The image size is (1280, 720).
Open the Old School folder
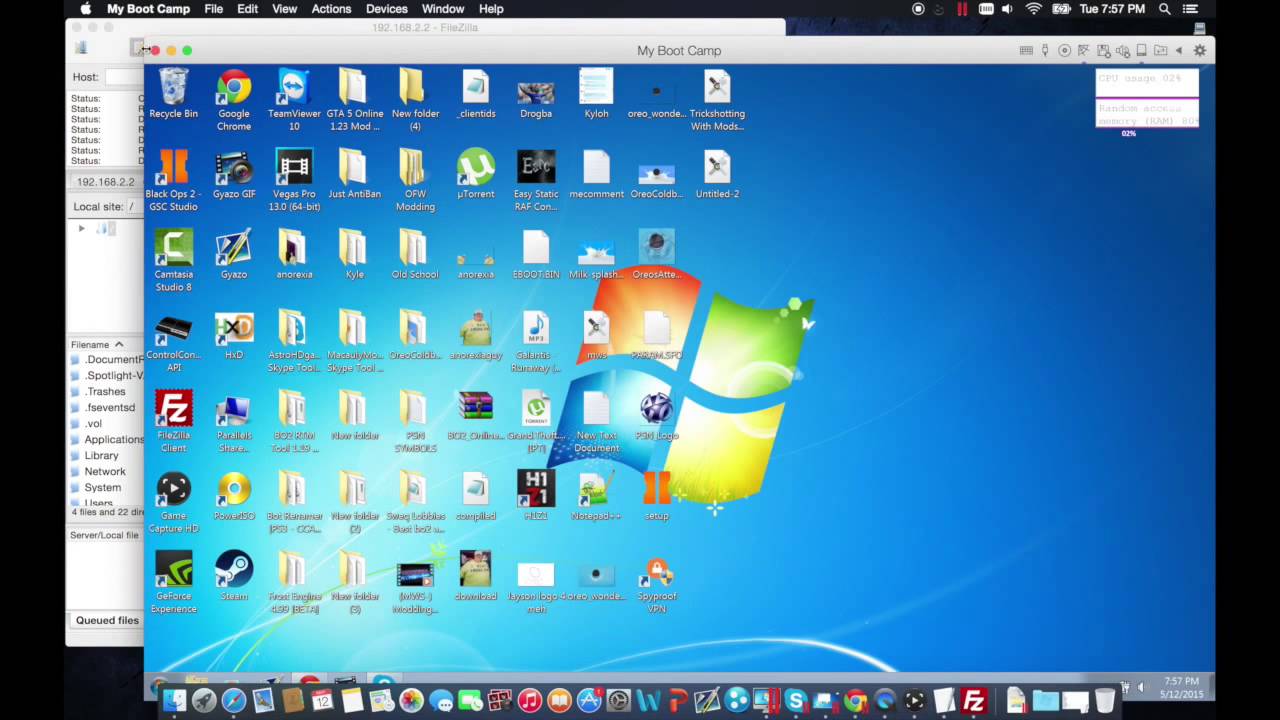pyautogui.click(x=415, y=255)
